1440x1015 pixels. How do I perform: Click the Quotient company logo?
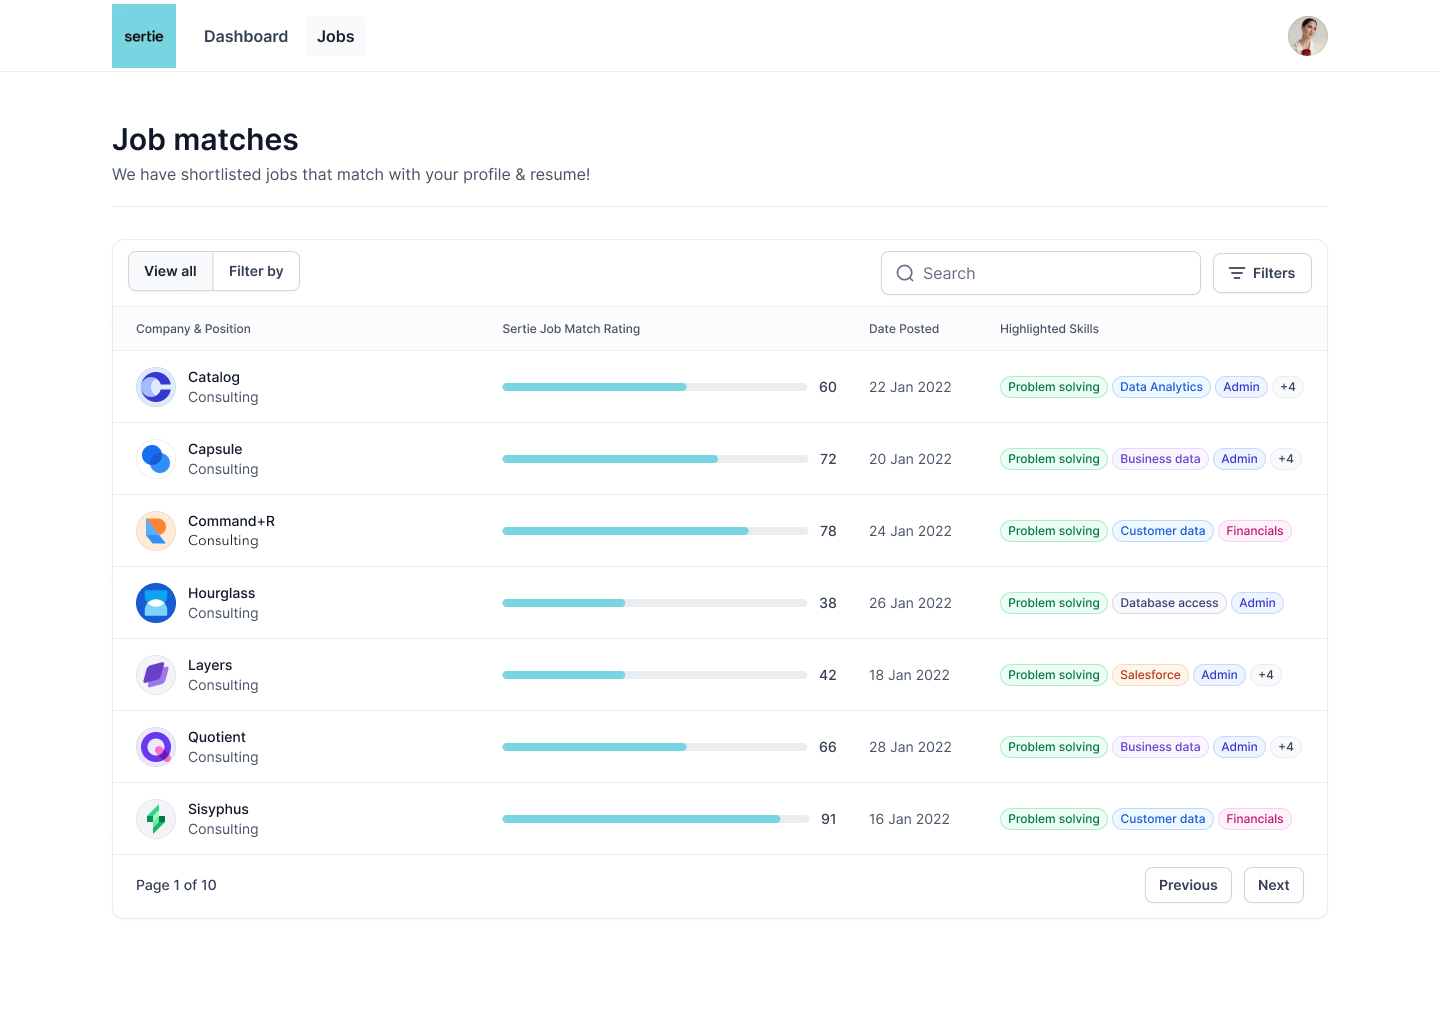pyautogui.click(x=156, y=747)
